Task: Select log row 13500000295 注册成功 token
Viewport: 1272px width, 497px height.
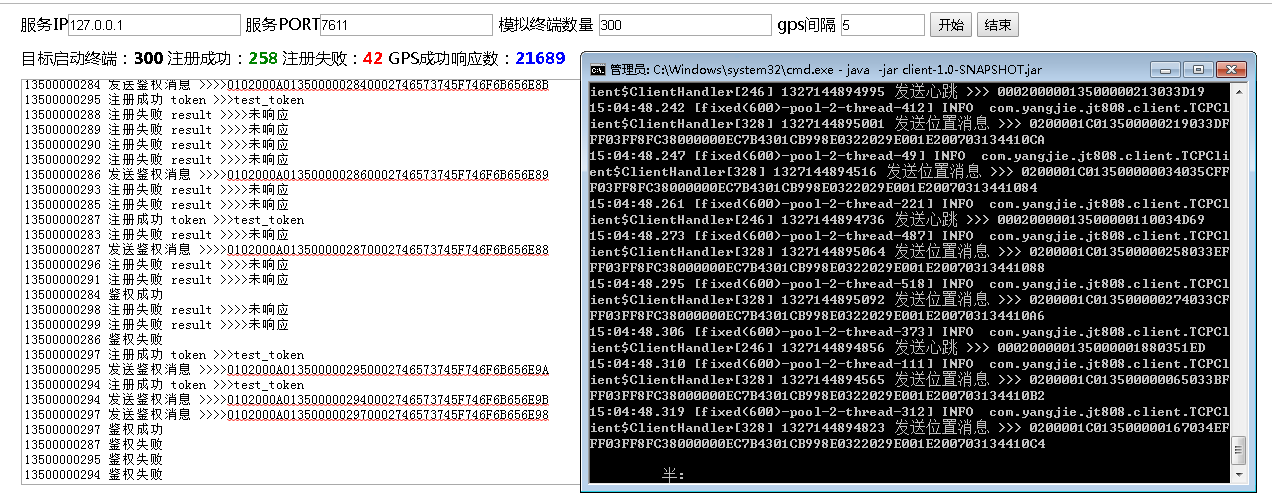Action: [164, 100]
